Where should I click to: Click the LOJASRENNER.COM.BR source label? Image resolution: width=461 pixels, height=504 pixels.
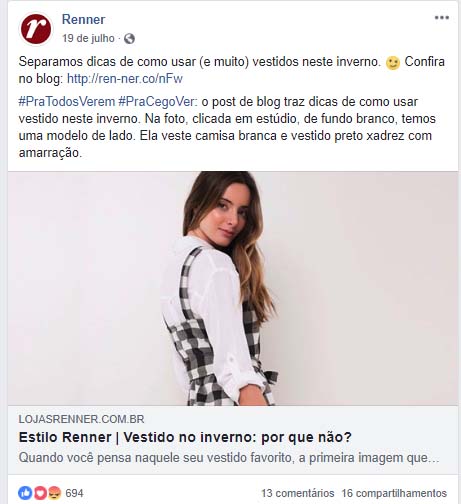point(82,419)
